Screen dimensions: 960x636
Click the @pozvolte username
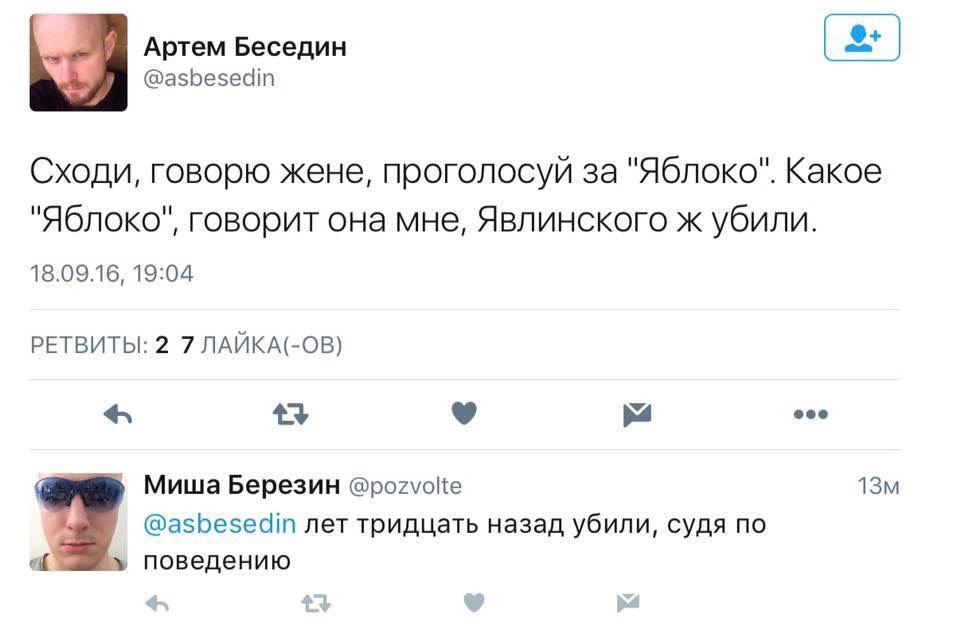[x=405, y=487]
